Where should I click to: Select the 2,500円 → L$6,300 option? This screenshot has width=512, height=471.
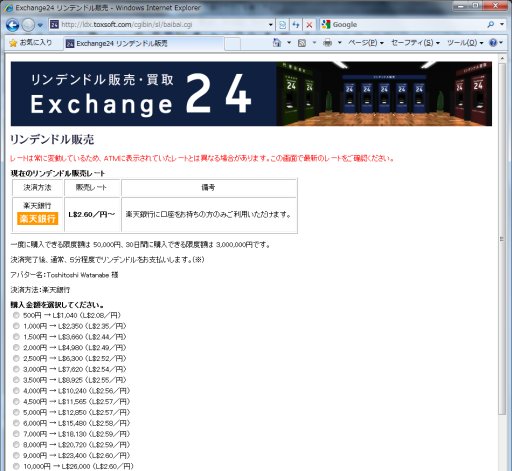[16, 358]
